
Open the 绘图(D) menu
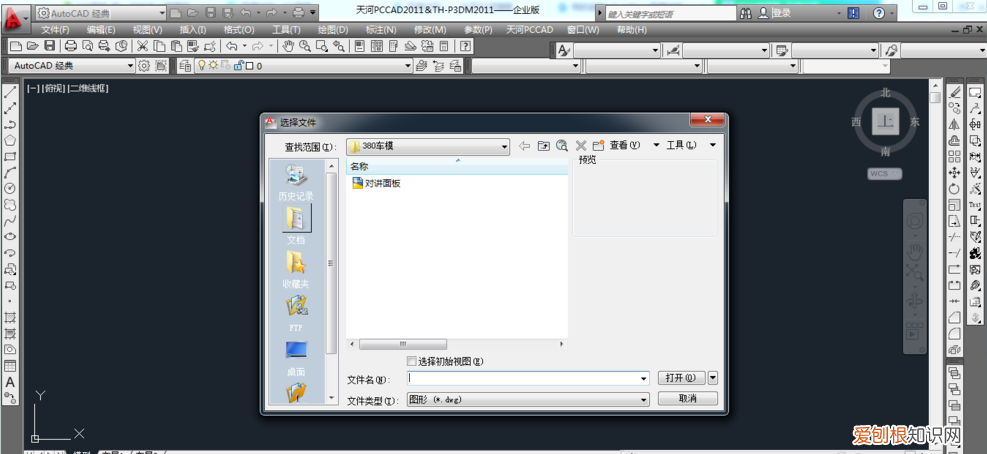(x=333, y=30)
